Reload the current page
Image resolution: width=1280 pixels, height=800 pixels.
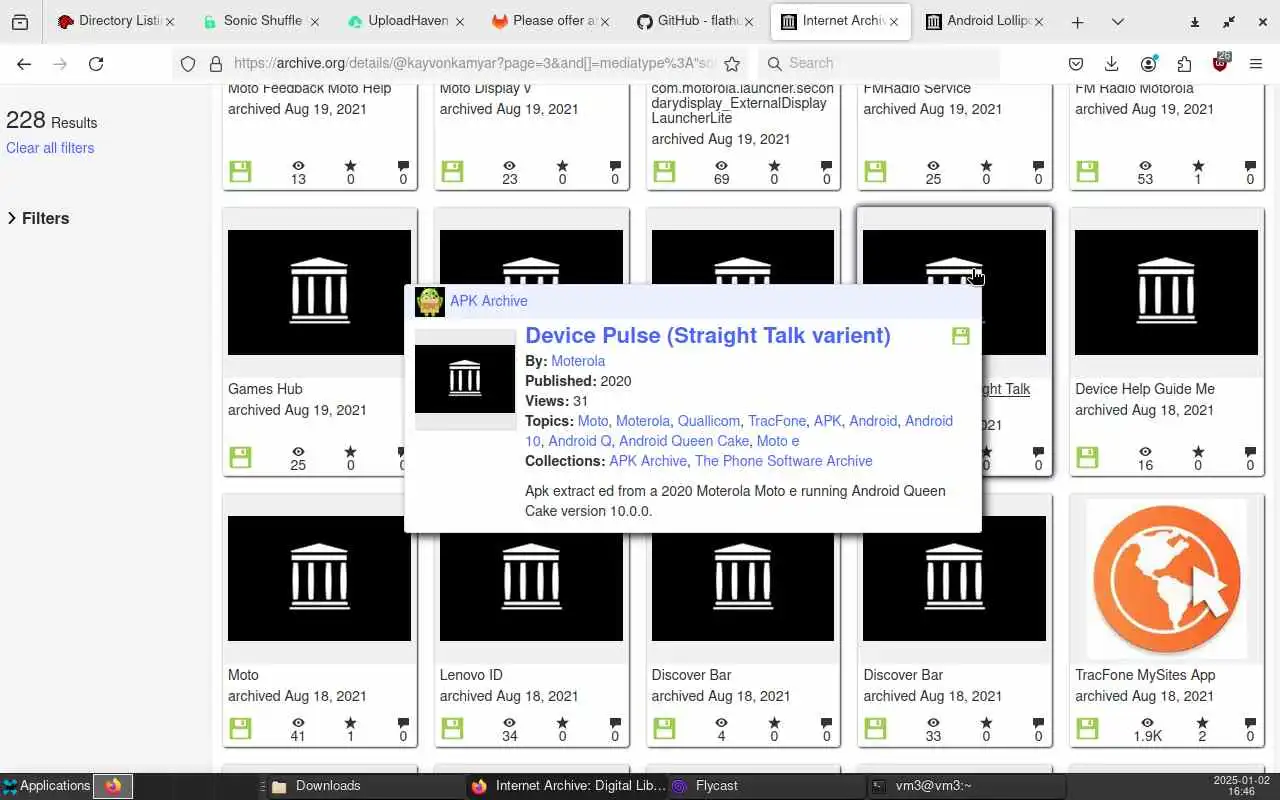click(96, 64)
